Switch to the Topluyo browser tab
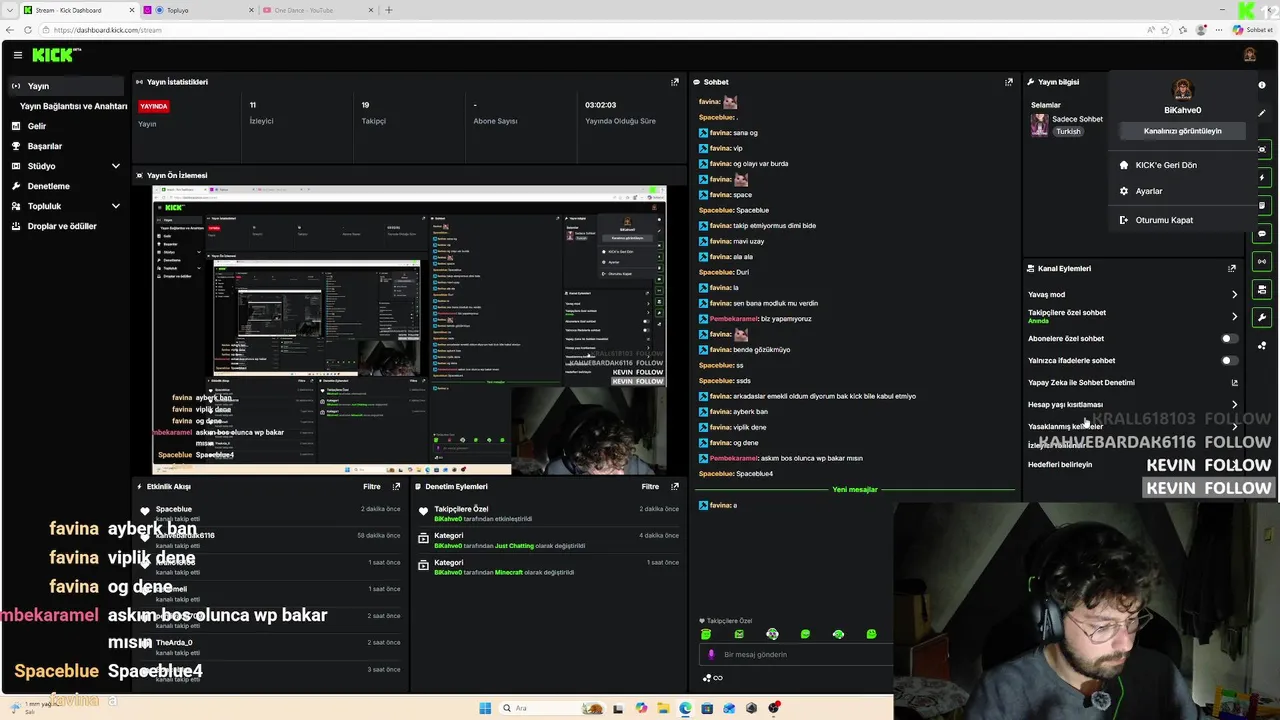Image resolution: width=1280 pixels, height=720 pixels. click(197, 10)
